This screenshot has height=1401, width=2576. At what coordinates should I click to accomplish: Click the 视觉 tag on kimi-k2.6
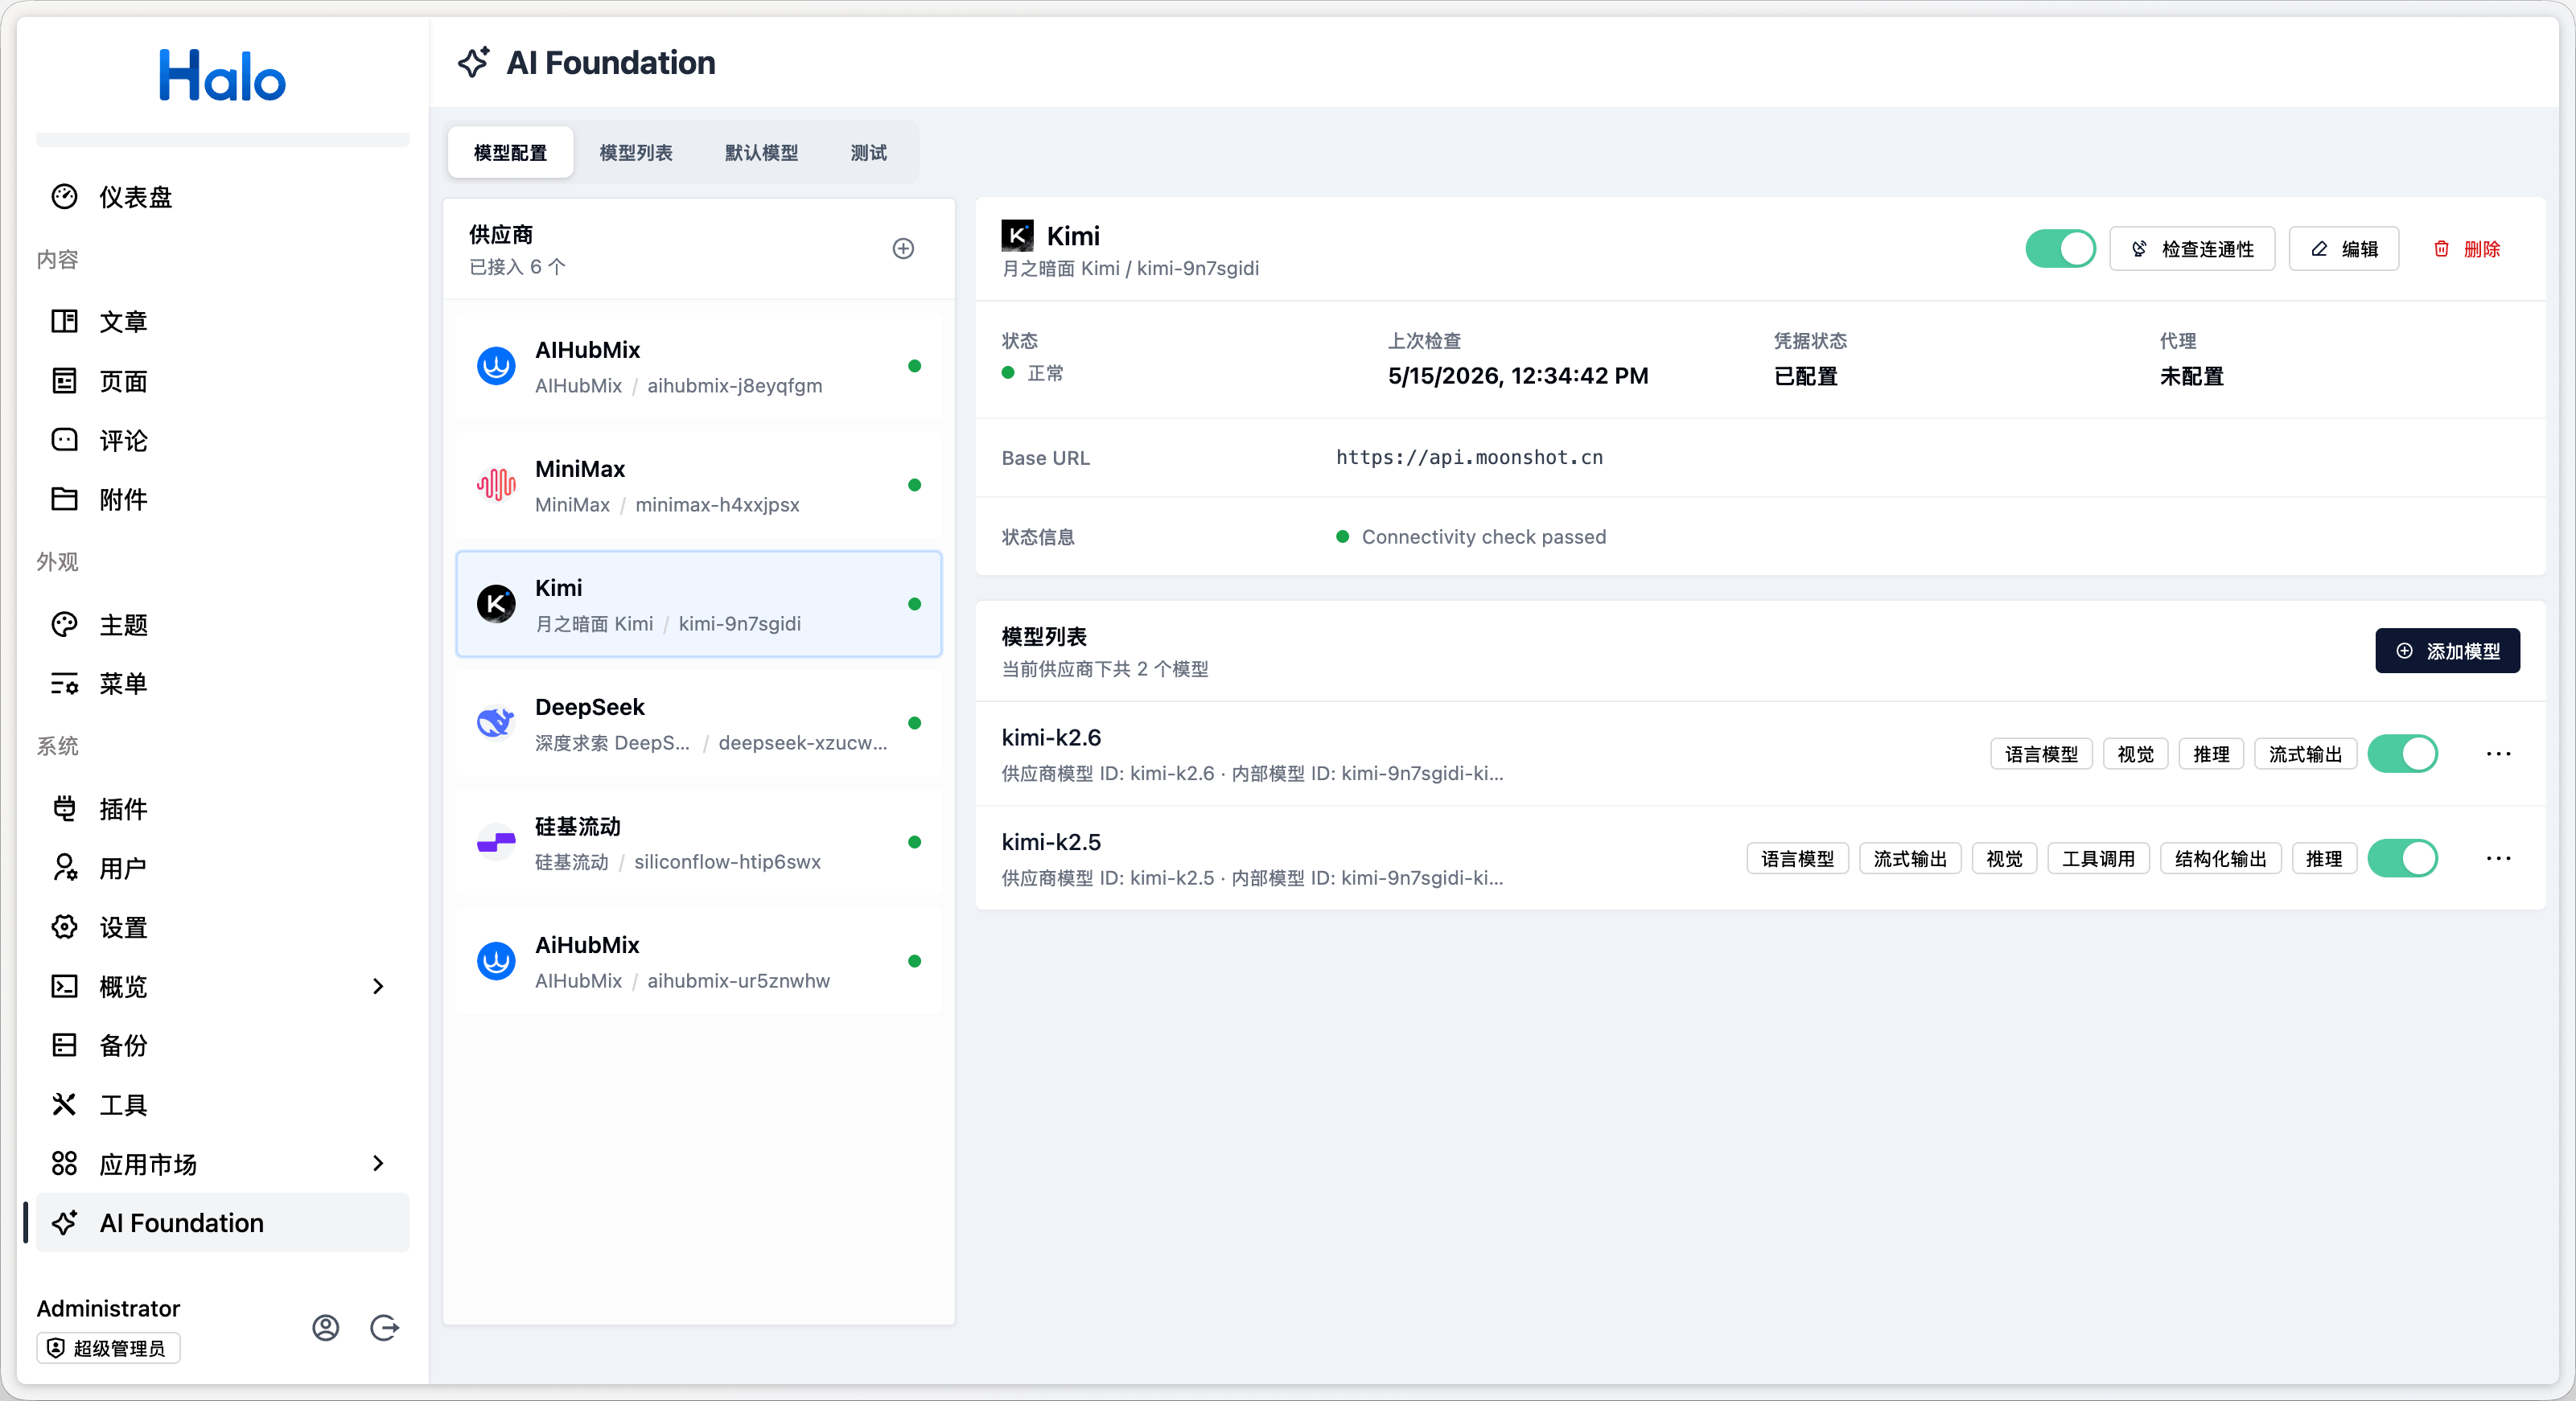click(2135, 754)
